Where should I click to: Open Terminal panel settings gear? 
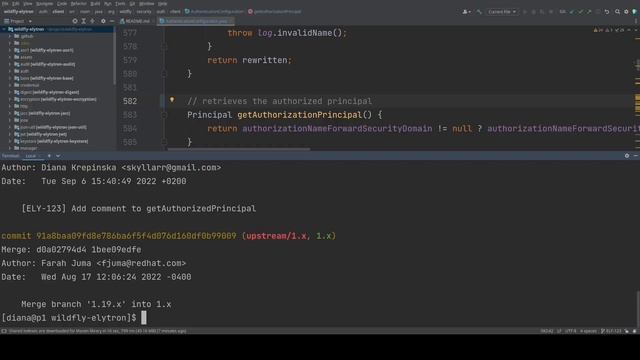point(627,156)
